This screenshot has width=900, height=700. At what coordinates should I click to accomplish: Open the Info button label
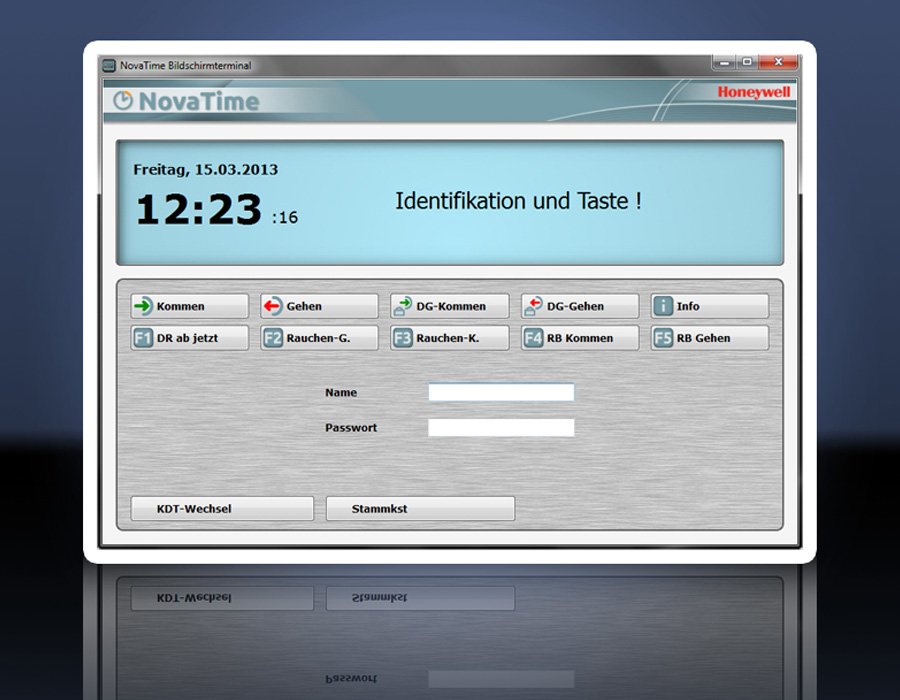688,306
